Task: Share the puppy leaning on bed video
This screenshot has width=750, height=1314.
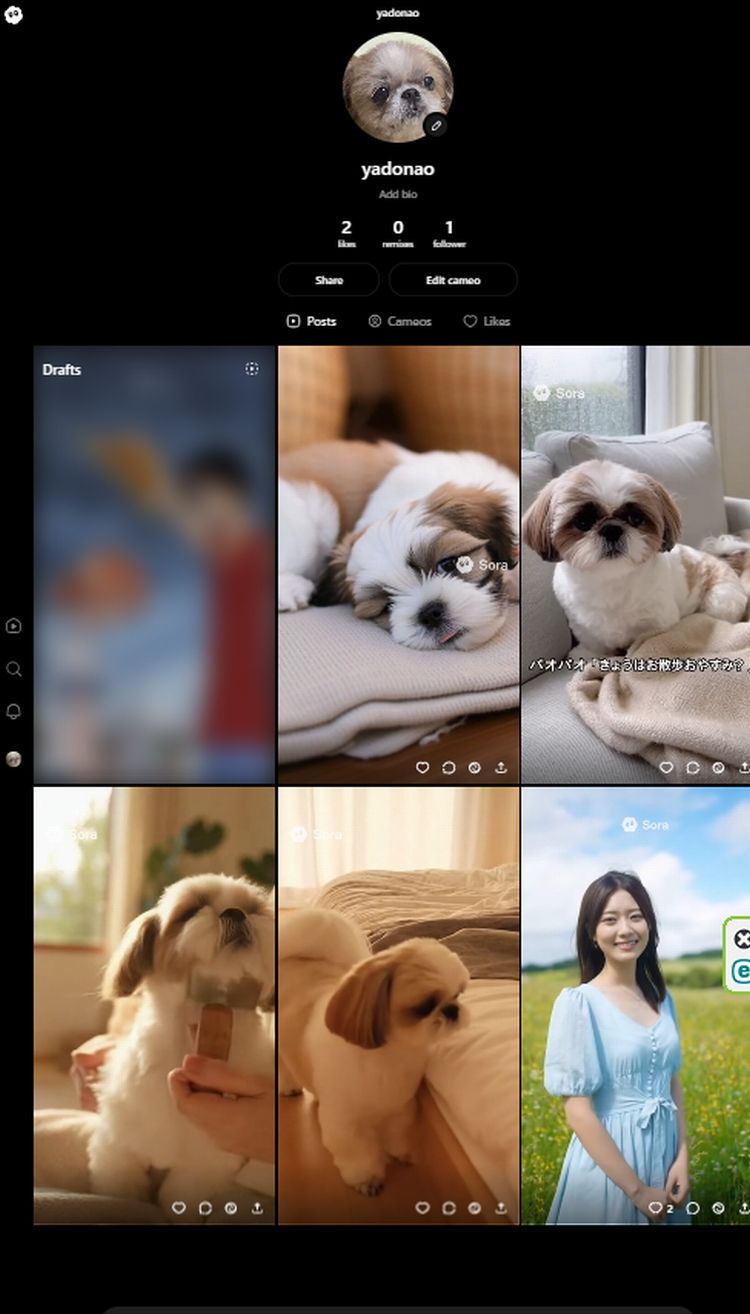Action: click(501, 1208)
